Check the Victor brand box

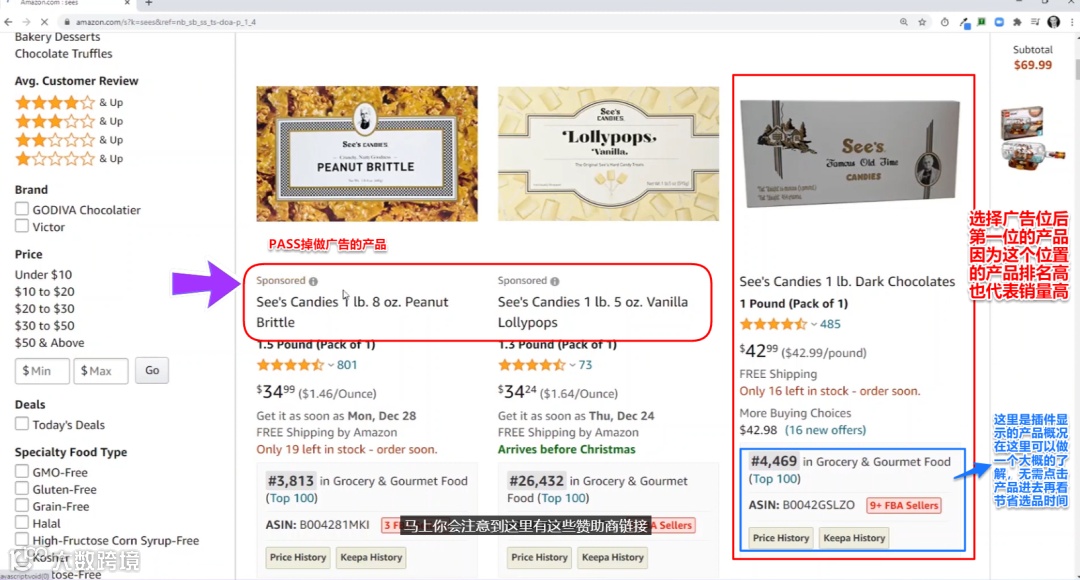pyautogui.click(x=22, y=226)
